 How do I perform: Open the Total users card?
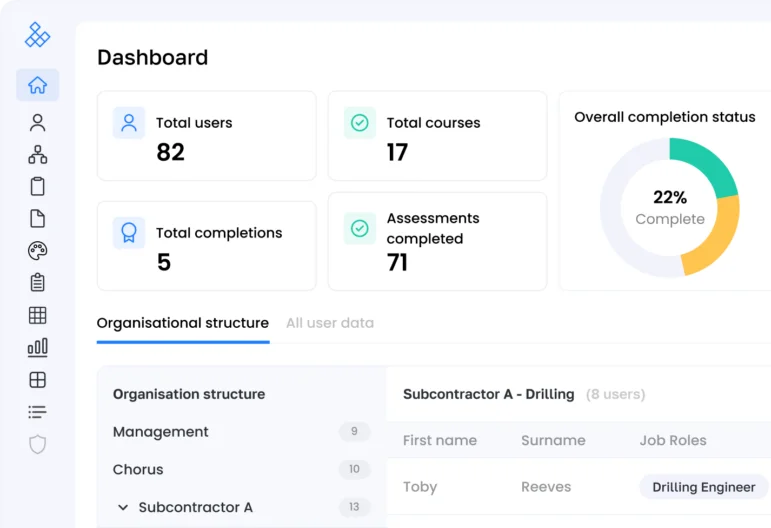(207, 136)
